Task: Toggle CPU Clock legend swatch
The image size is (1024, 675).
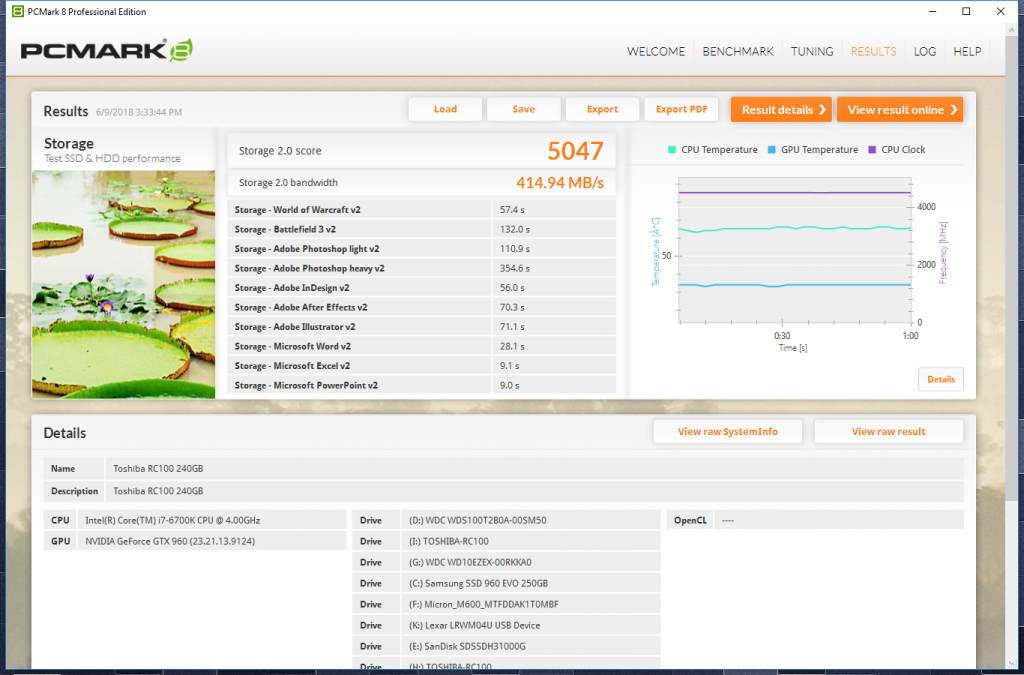Action: [872, 150]
